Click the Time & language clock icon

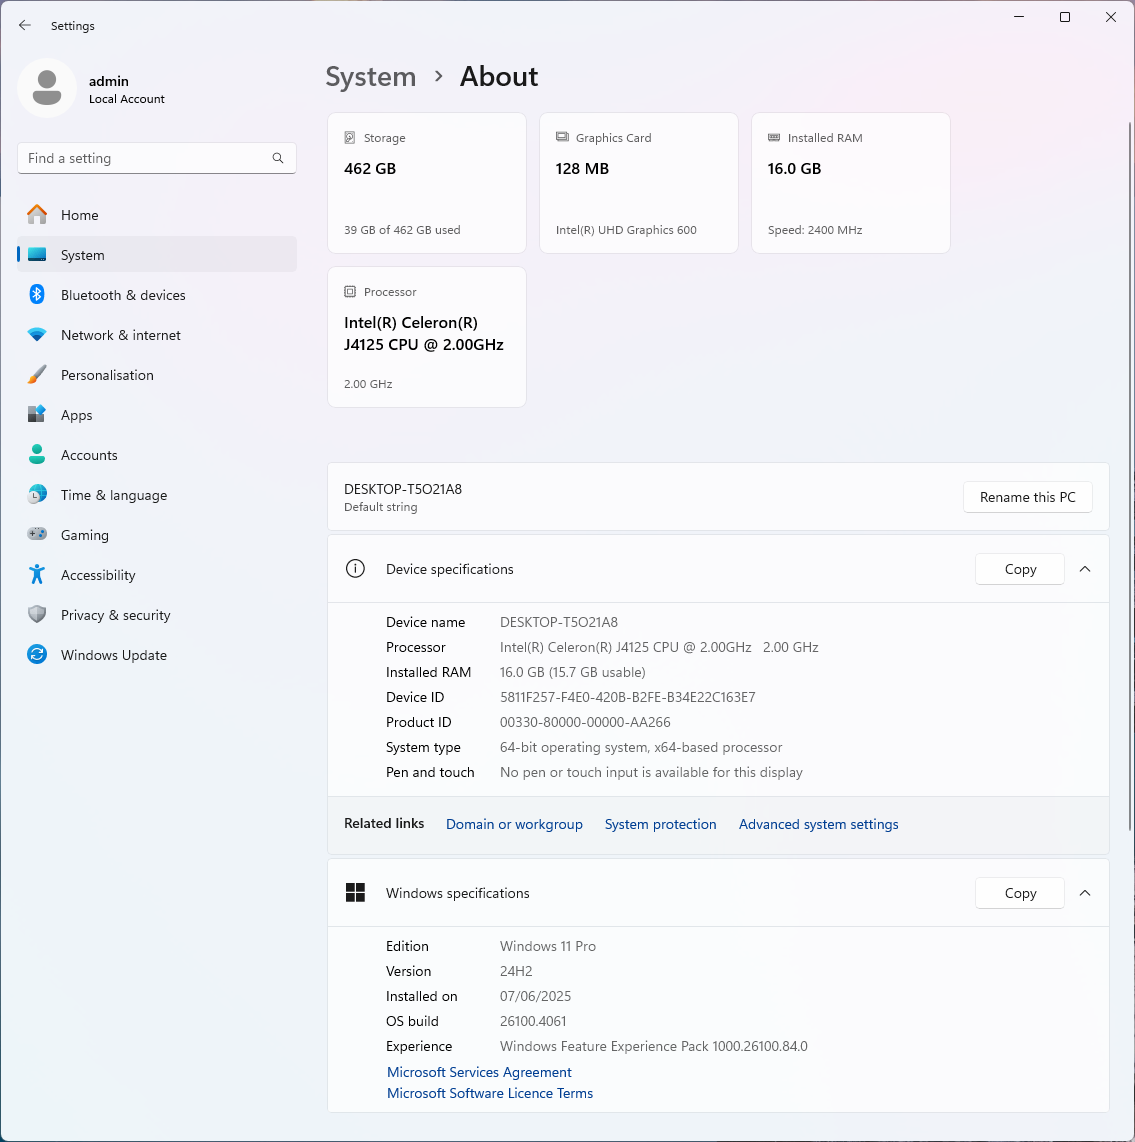coord(36,495)
